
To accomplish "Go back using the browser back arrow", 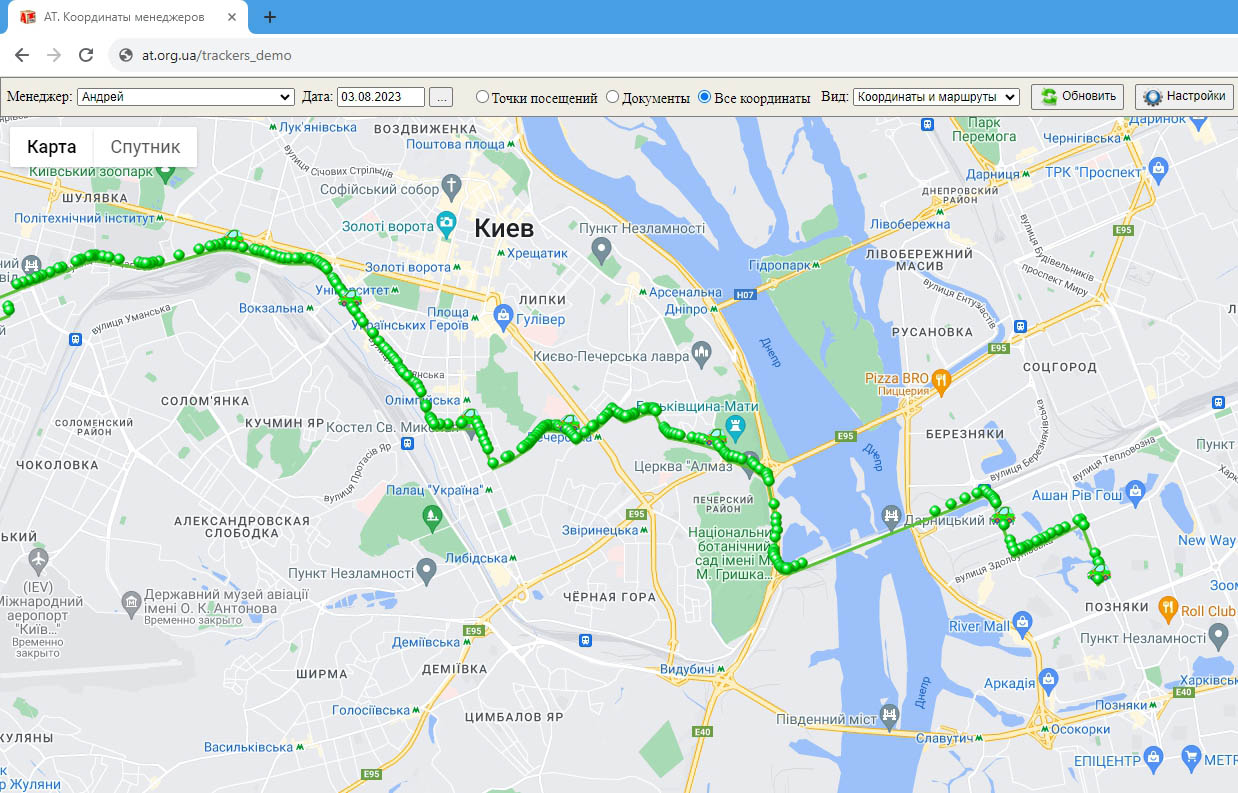I will click(22, 55).
